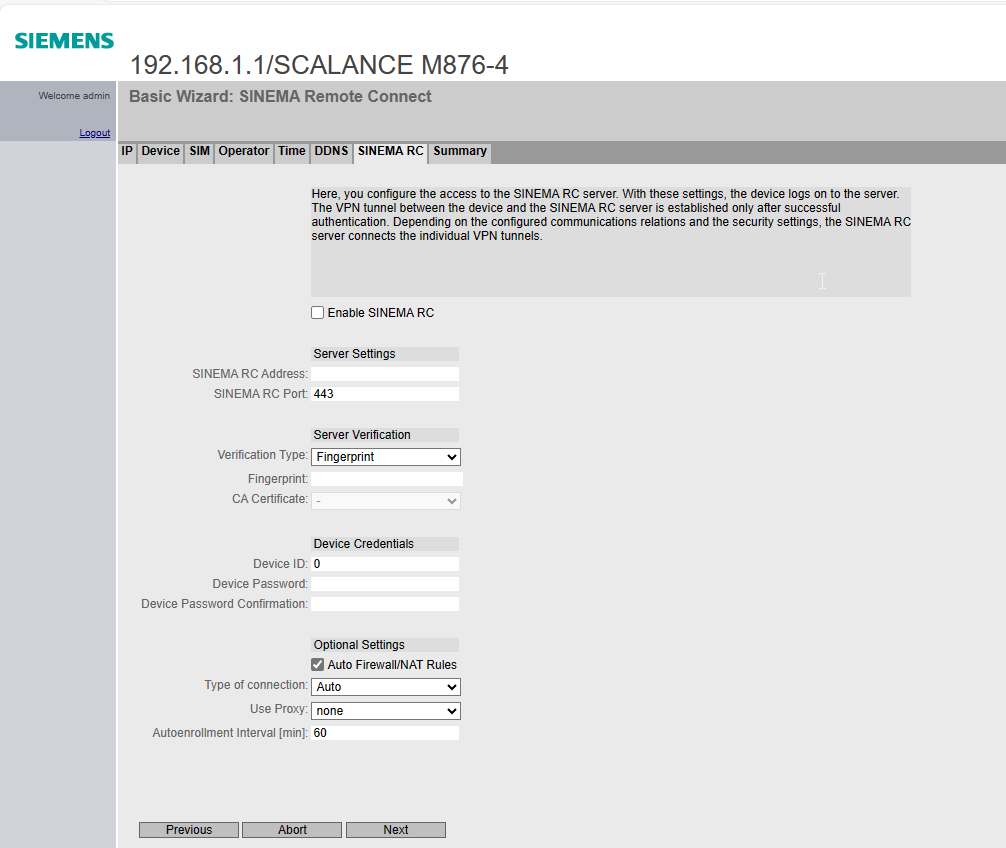Go to the SIM tab
Image resolution: width=1006 pixels, height=848 pixels.
(x=200, y=152)
